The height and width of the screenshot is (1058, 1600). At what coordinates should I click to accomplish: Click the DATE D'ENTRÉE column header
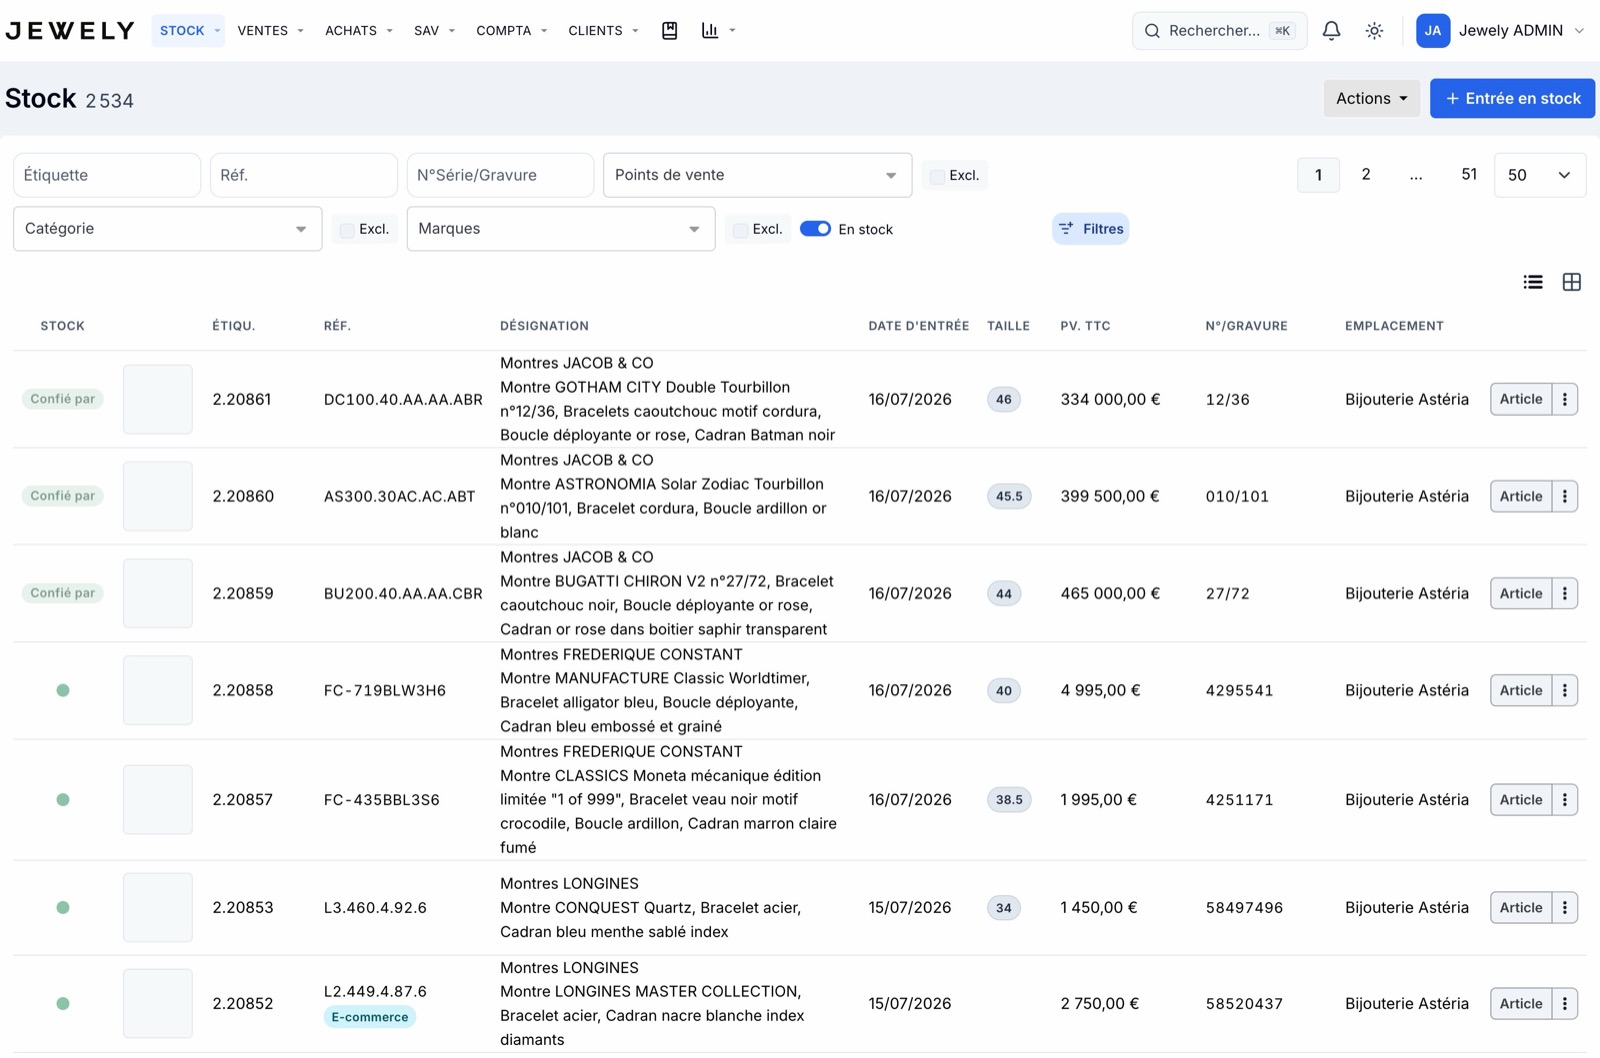918,326
